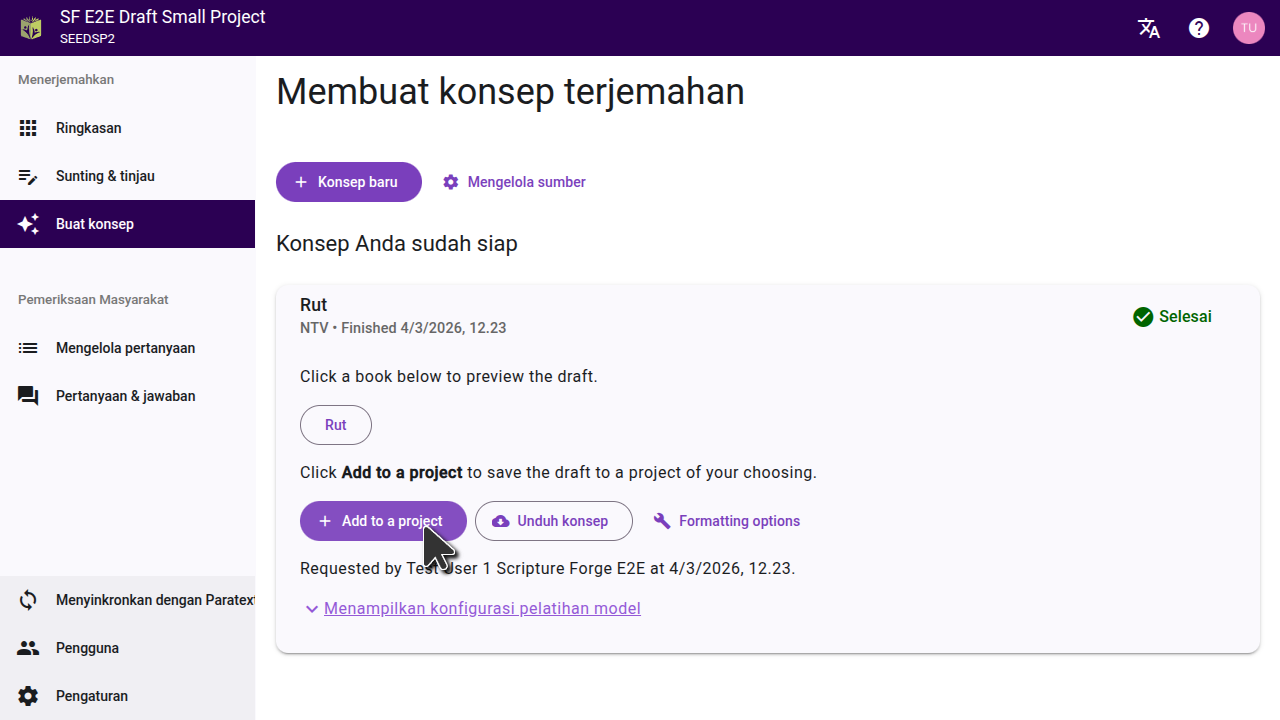The image size is (1280, 720).
Task: Click the Ringkasan grid icon
Action: pos(28,128)
